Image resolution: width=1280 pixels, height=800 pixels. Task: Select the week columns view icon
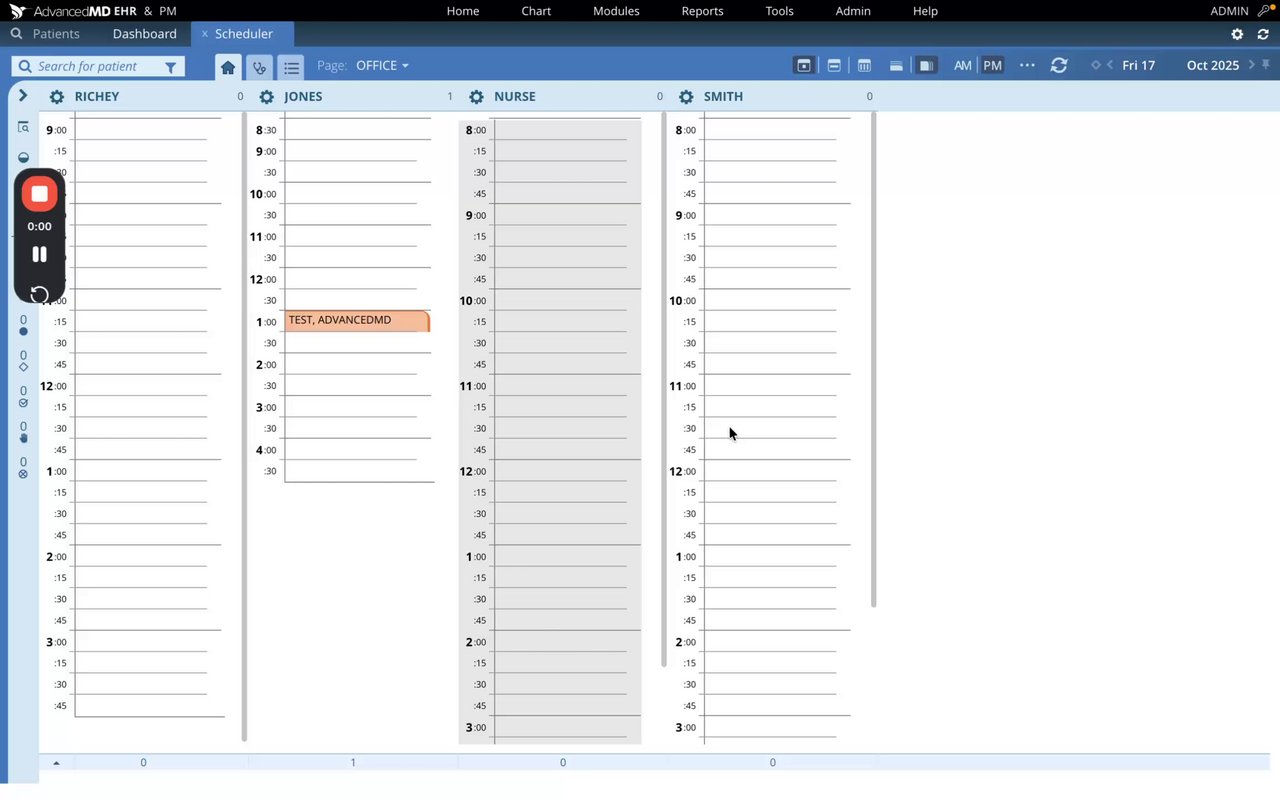pyautogui.click(x=864, y=66)
